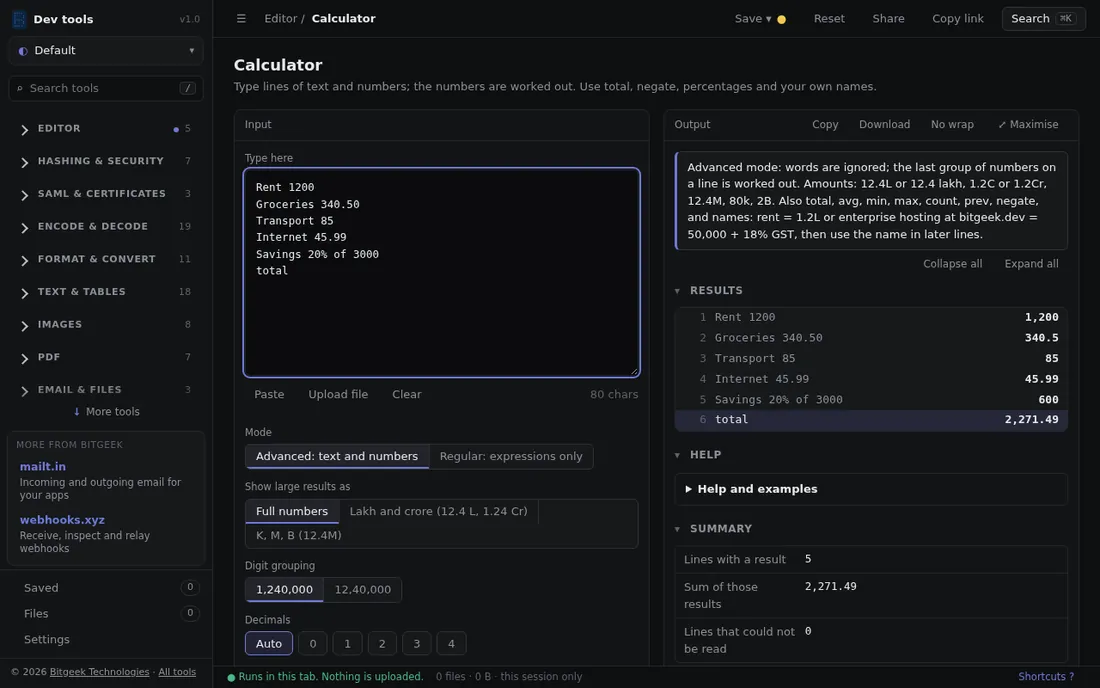Click the Files count badge

click(189, 614)
